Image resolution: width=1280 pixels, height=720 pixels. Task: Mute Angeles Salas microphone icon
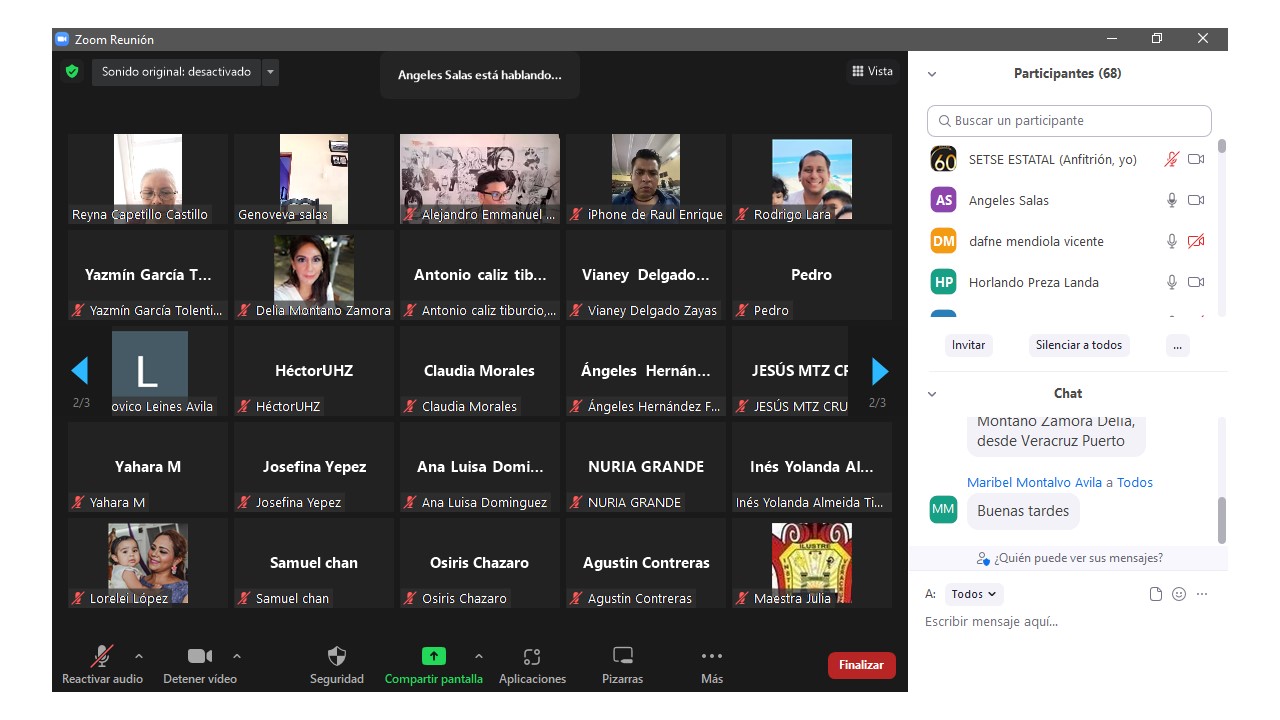1172,200
